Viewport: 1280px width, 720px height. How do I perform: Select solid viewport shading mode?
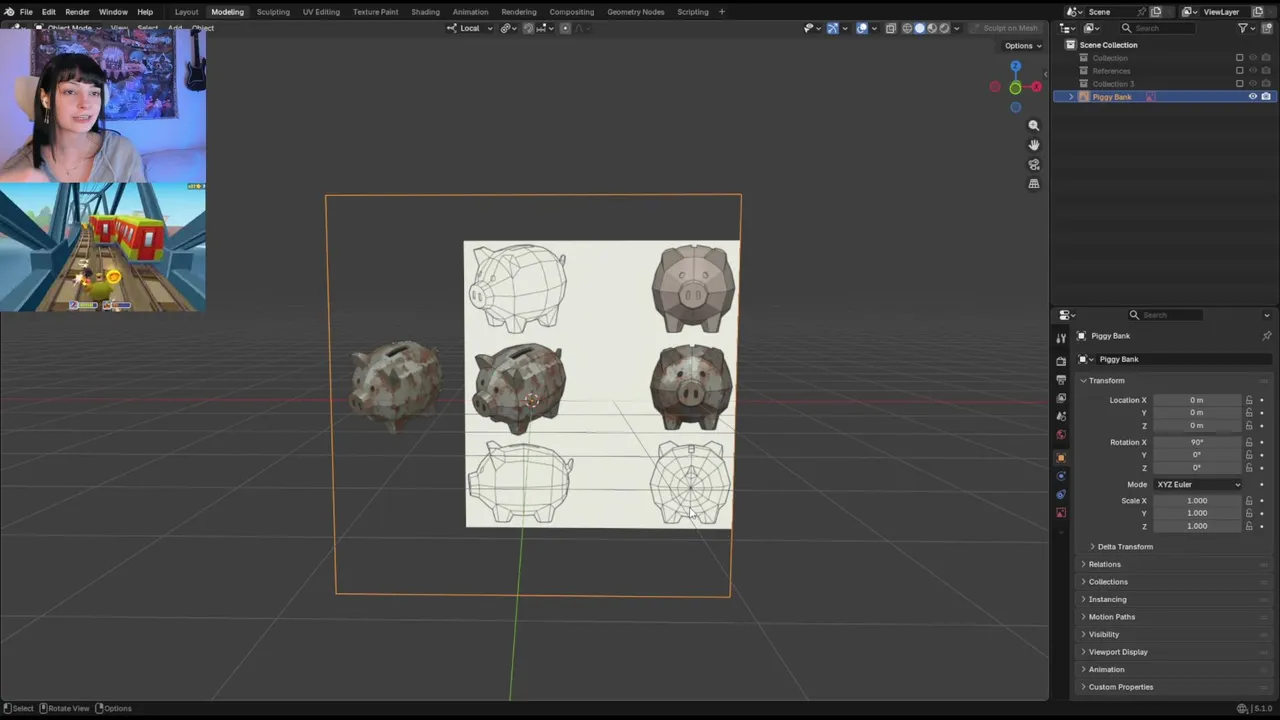pyautogui.click(x=920, y=28)
